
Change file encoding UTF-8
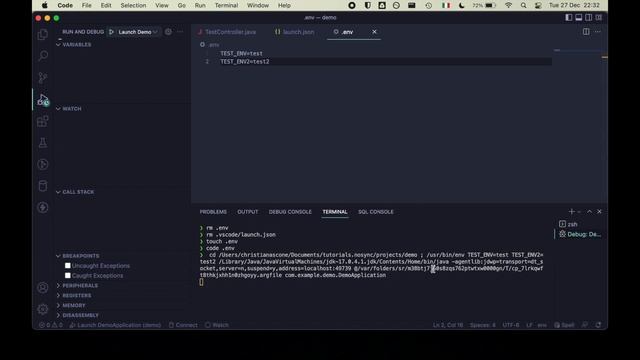click(511, 325)
